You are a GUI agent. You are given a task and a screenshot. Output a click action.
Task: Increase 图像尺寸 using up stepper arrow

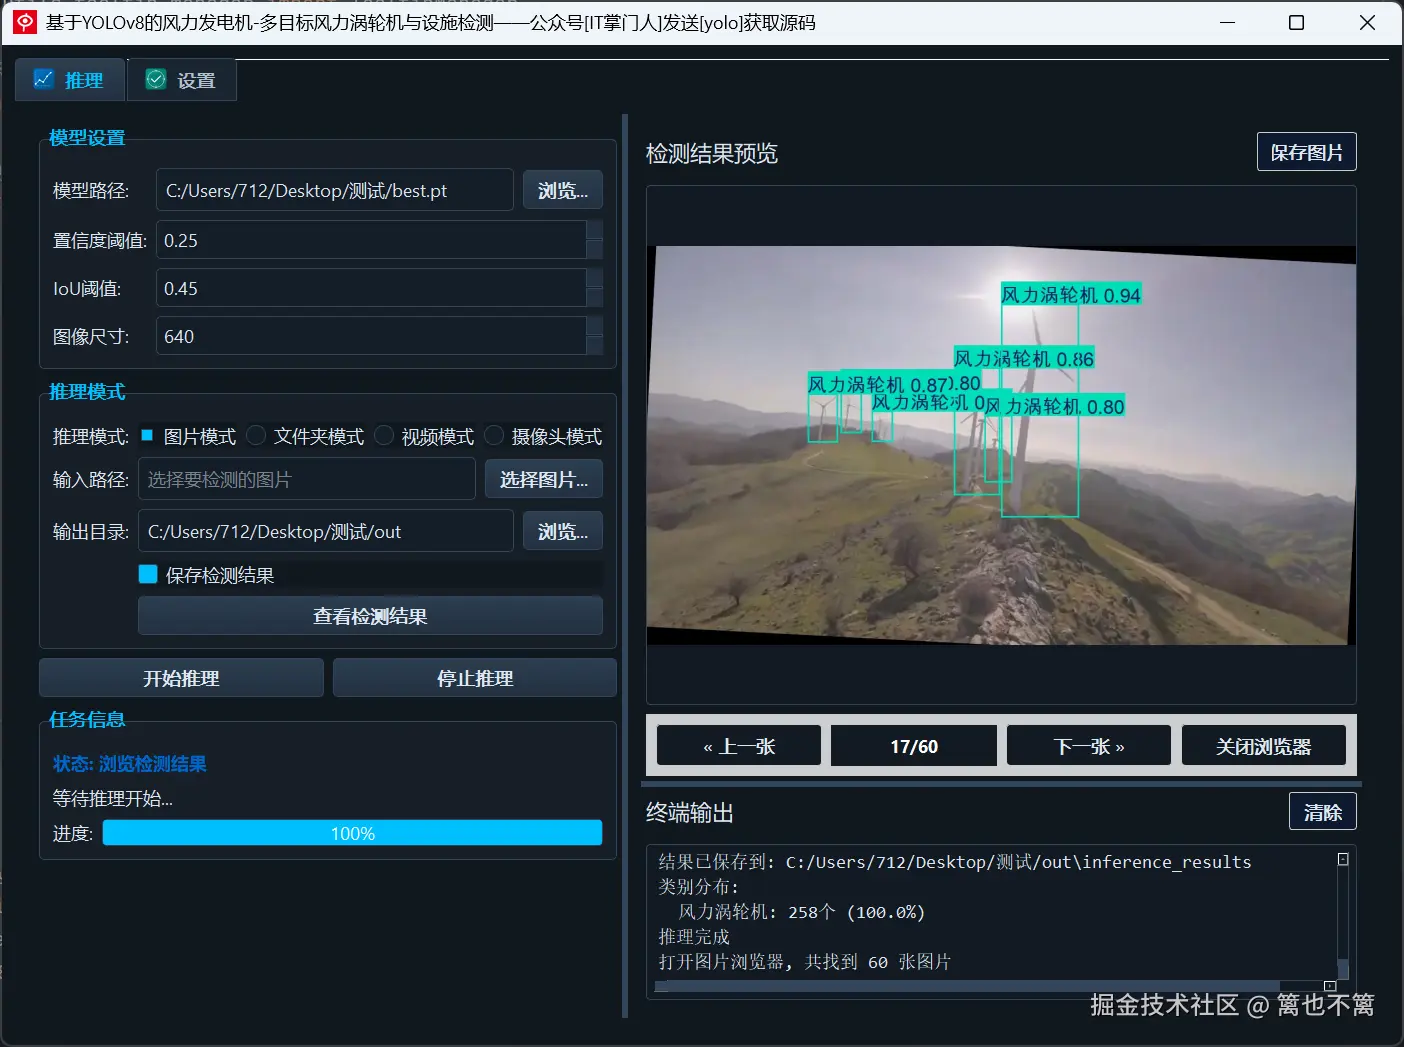(595, 326)
